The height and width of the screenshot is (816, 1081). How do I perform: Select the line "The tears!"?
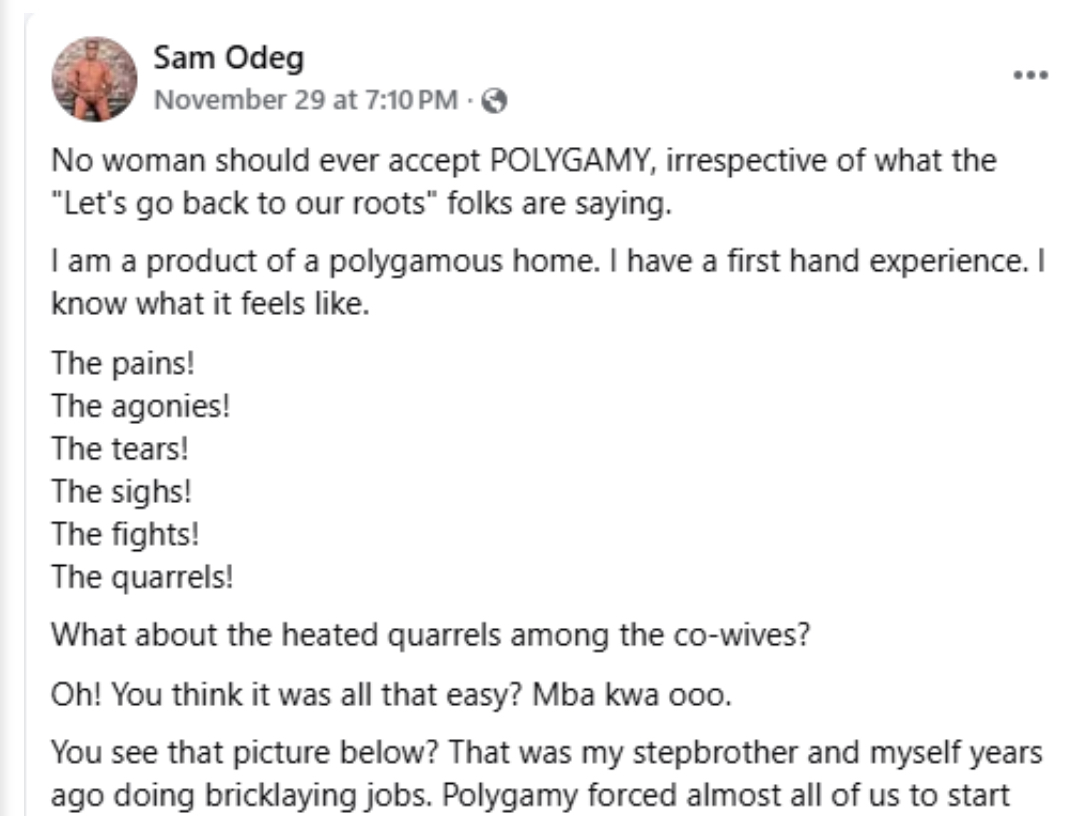119,449
